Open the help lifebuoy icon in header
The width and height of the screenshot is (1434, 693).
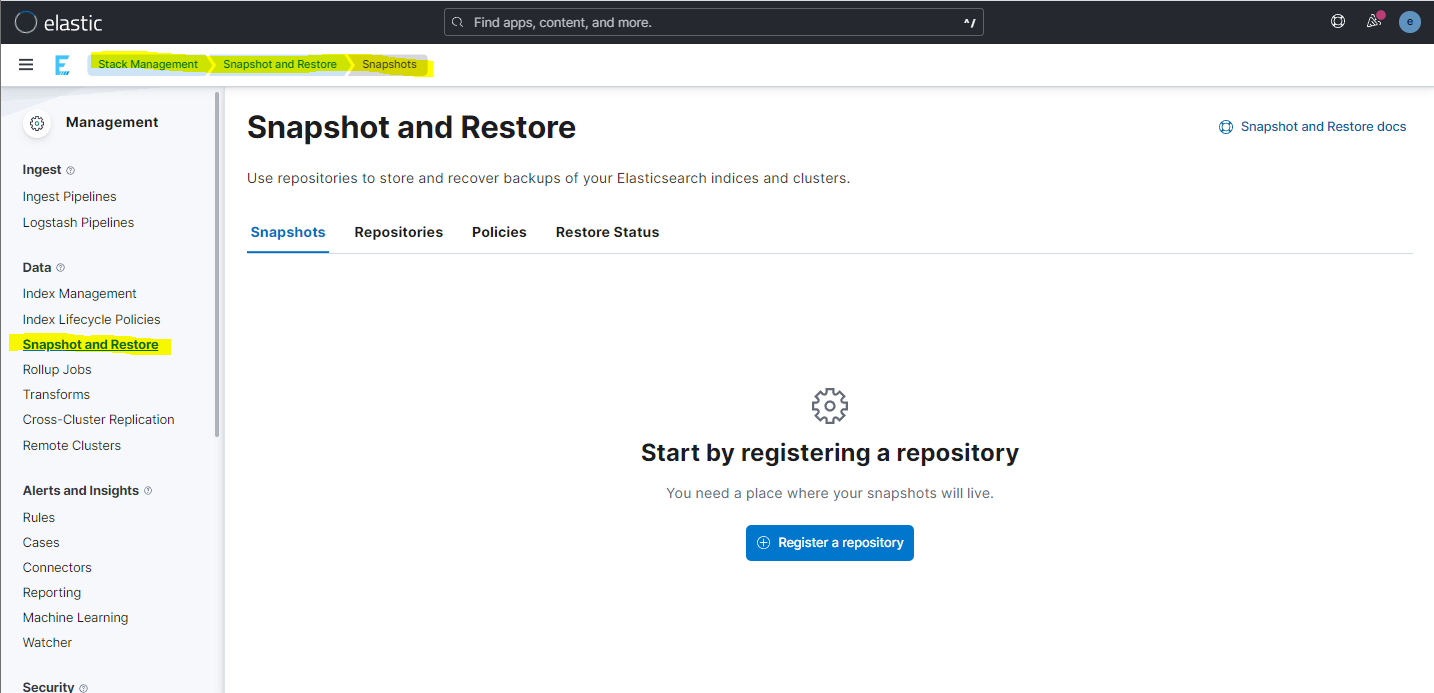pyautogui.click(x=1338, y=21)
